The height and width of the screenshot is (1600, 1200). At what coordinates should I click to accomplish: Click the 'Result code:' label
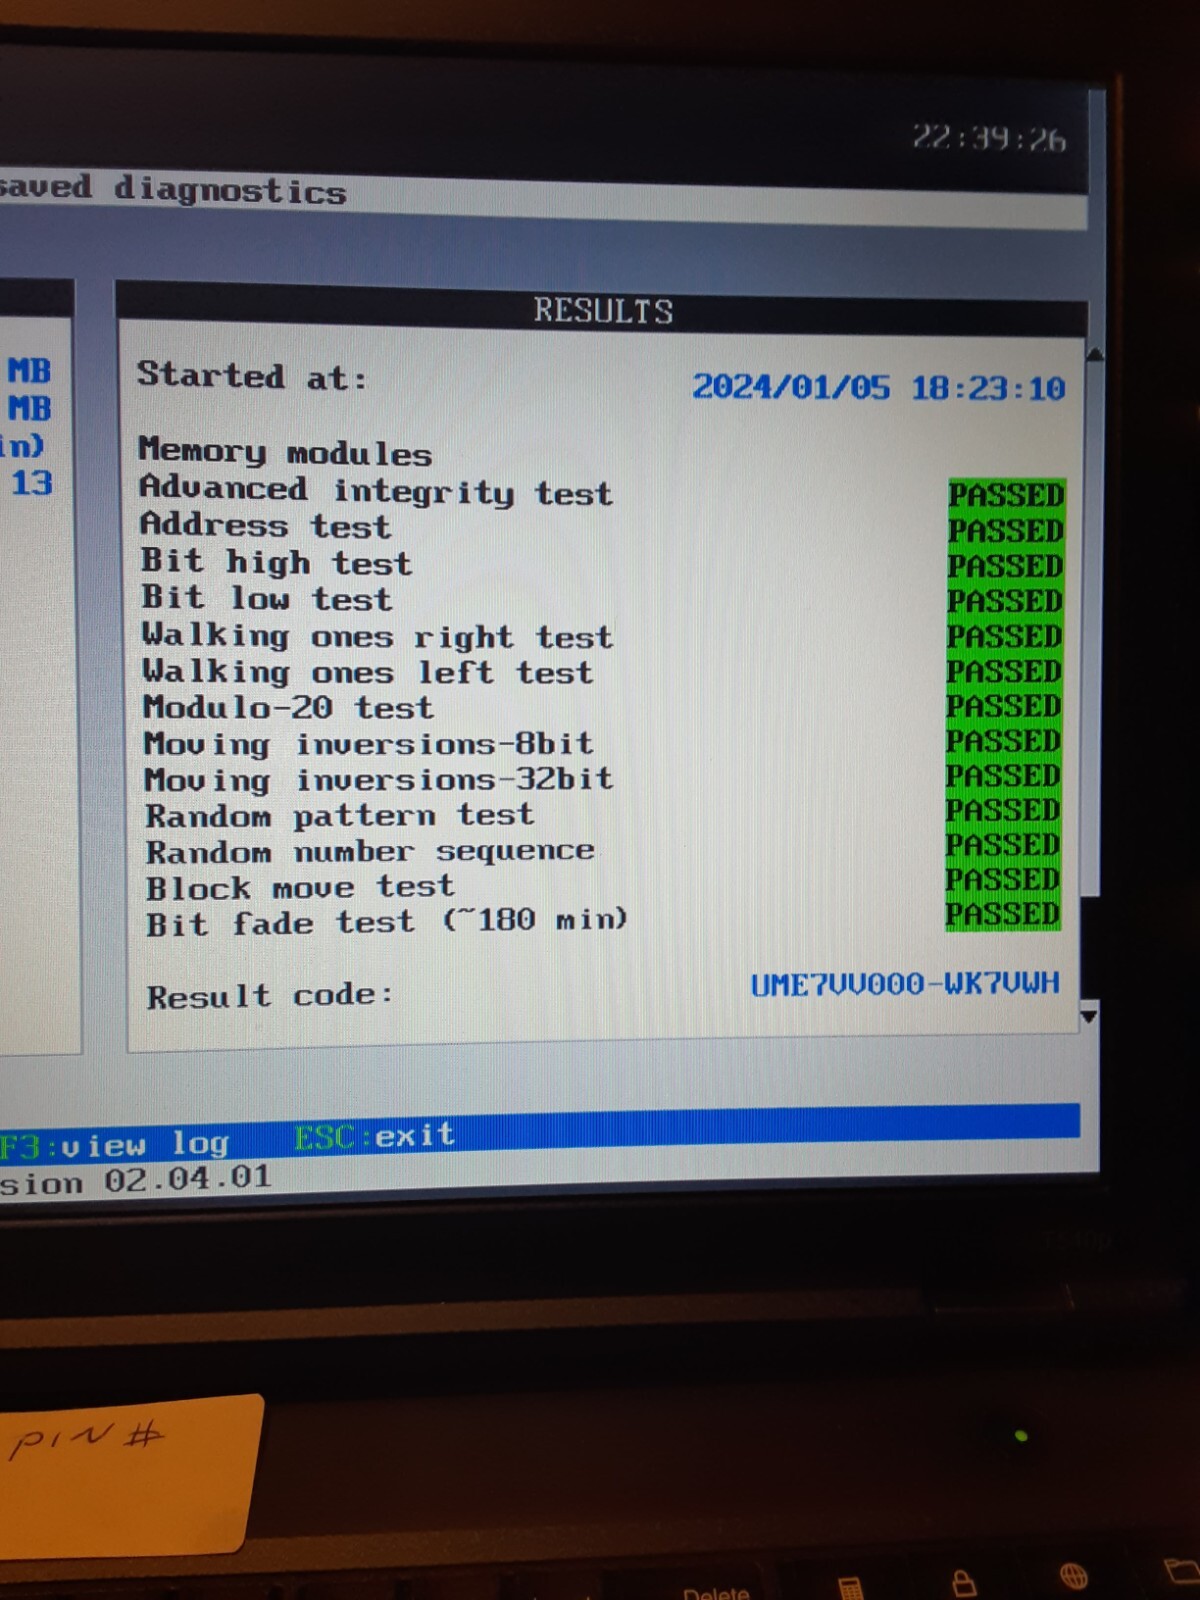coord(269,996)
